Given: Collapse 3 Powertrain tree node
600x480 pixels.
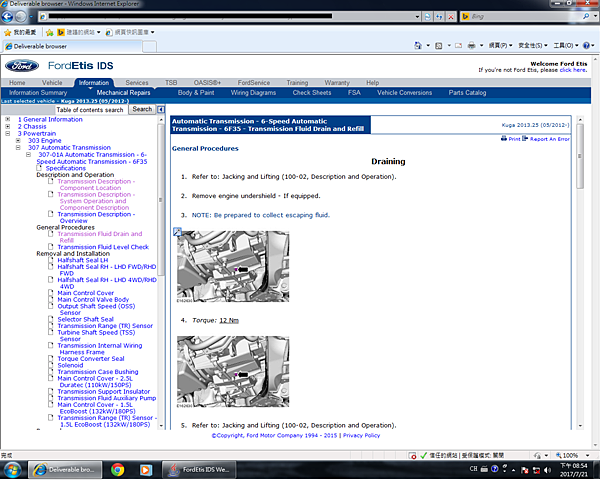Looking at the screenshot, I should tap(8, 134).
